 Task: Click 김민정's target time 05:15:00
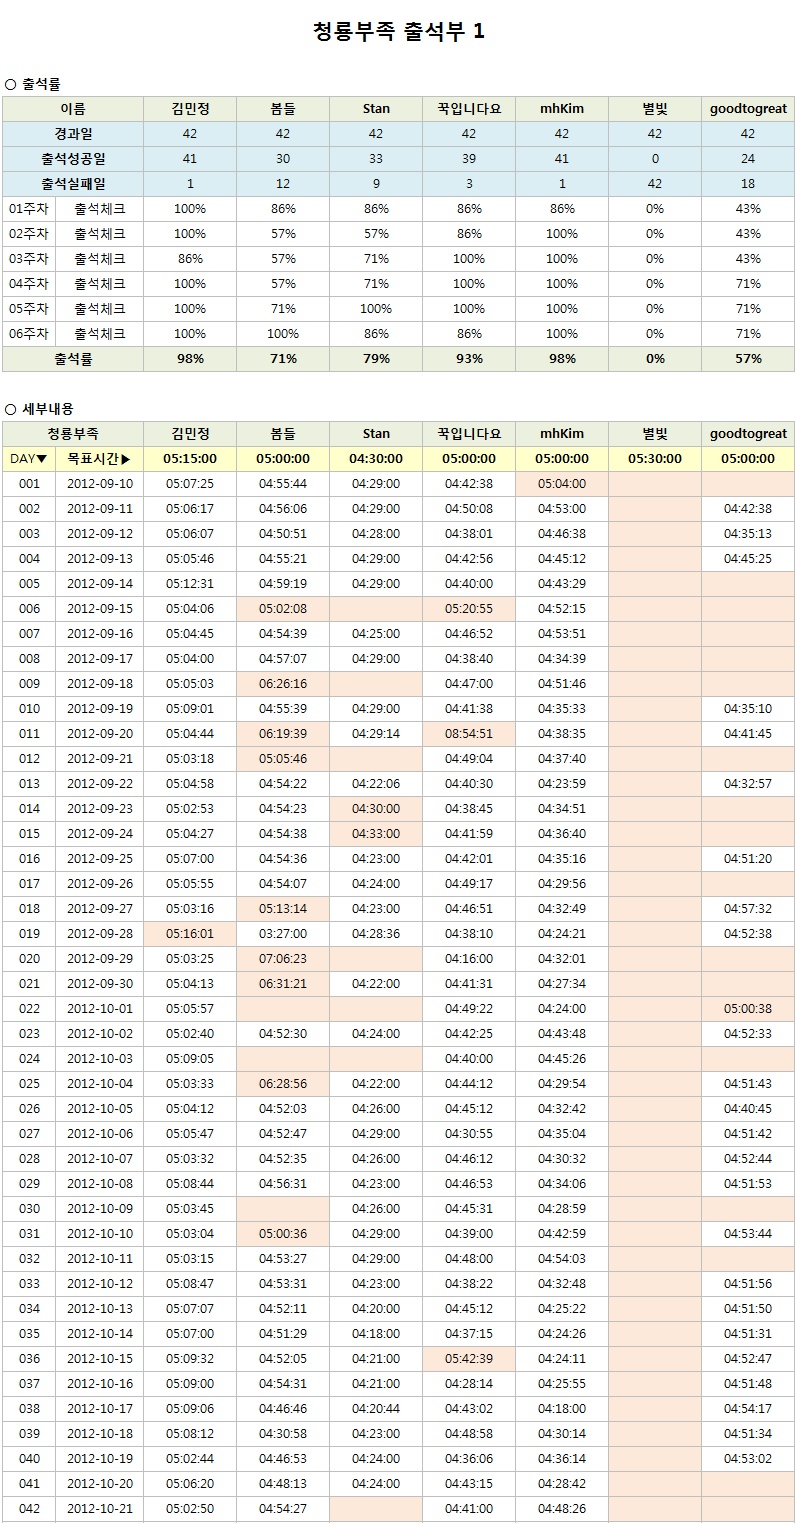[x=190, y=459]
